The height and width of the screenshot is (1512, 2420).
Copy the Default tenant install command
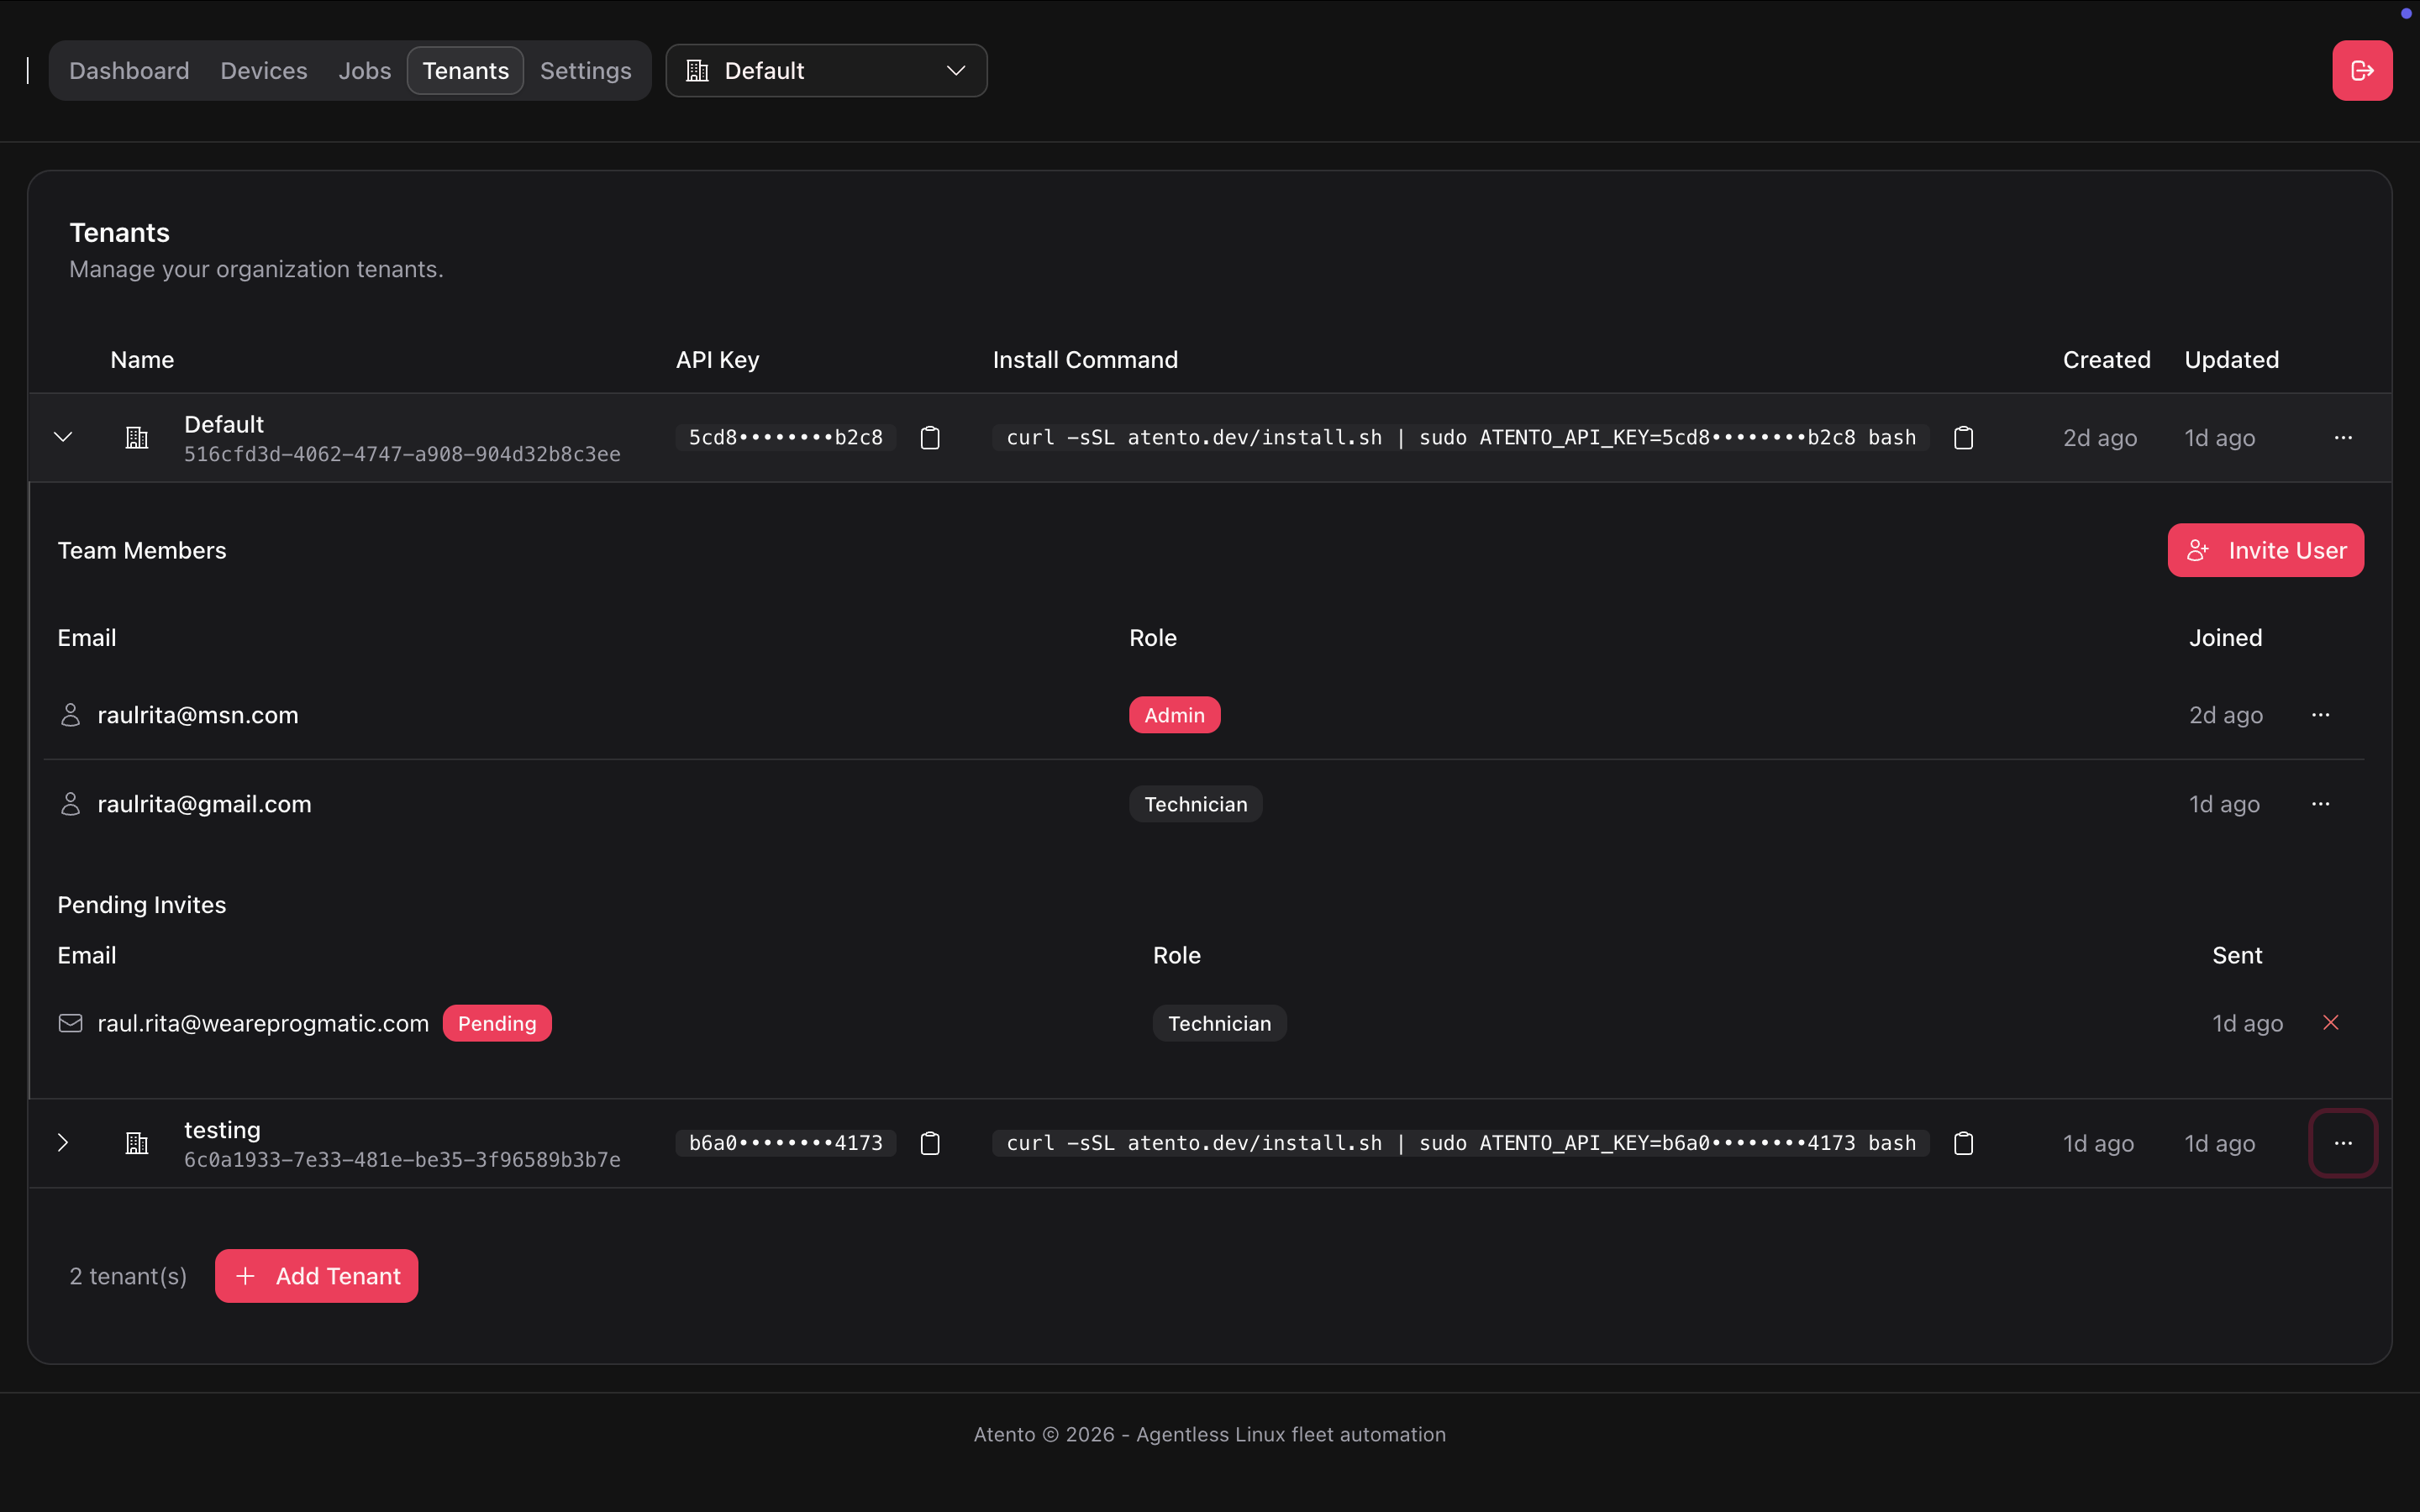(1962, 437)
